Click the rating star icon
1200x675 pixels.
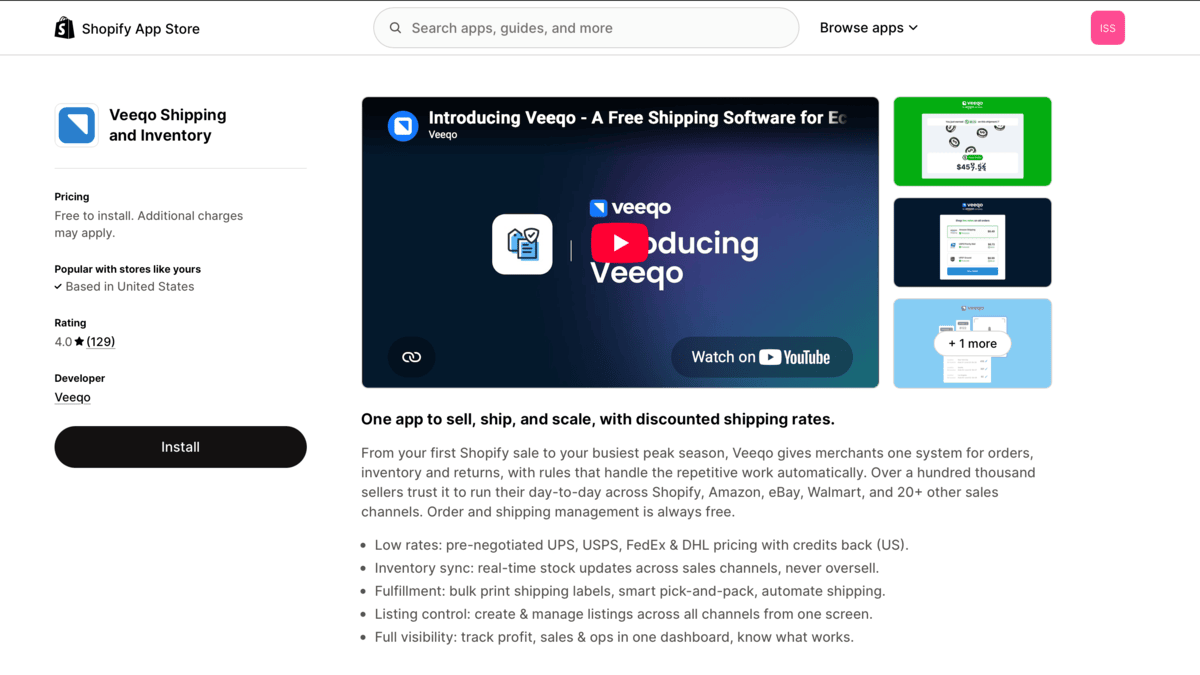tap(79, 342)
